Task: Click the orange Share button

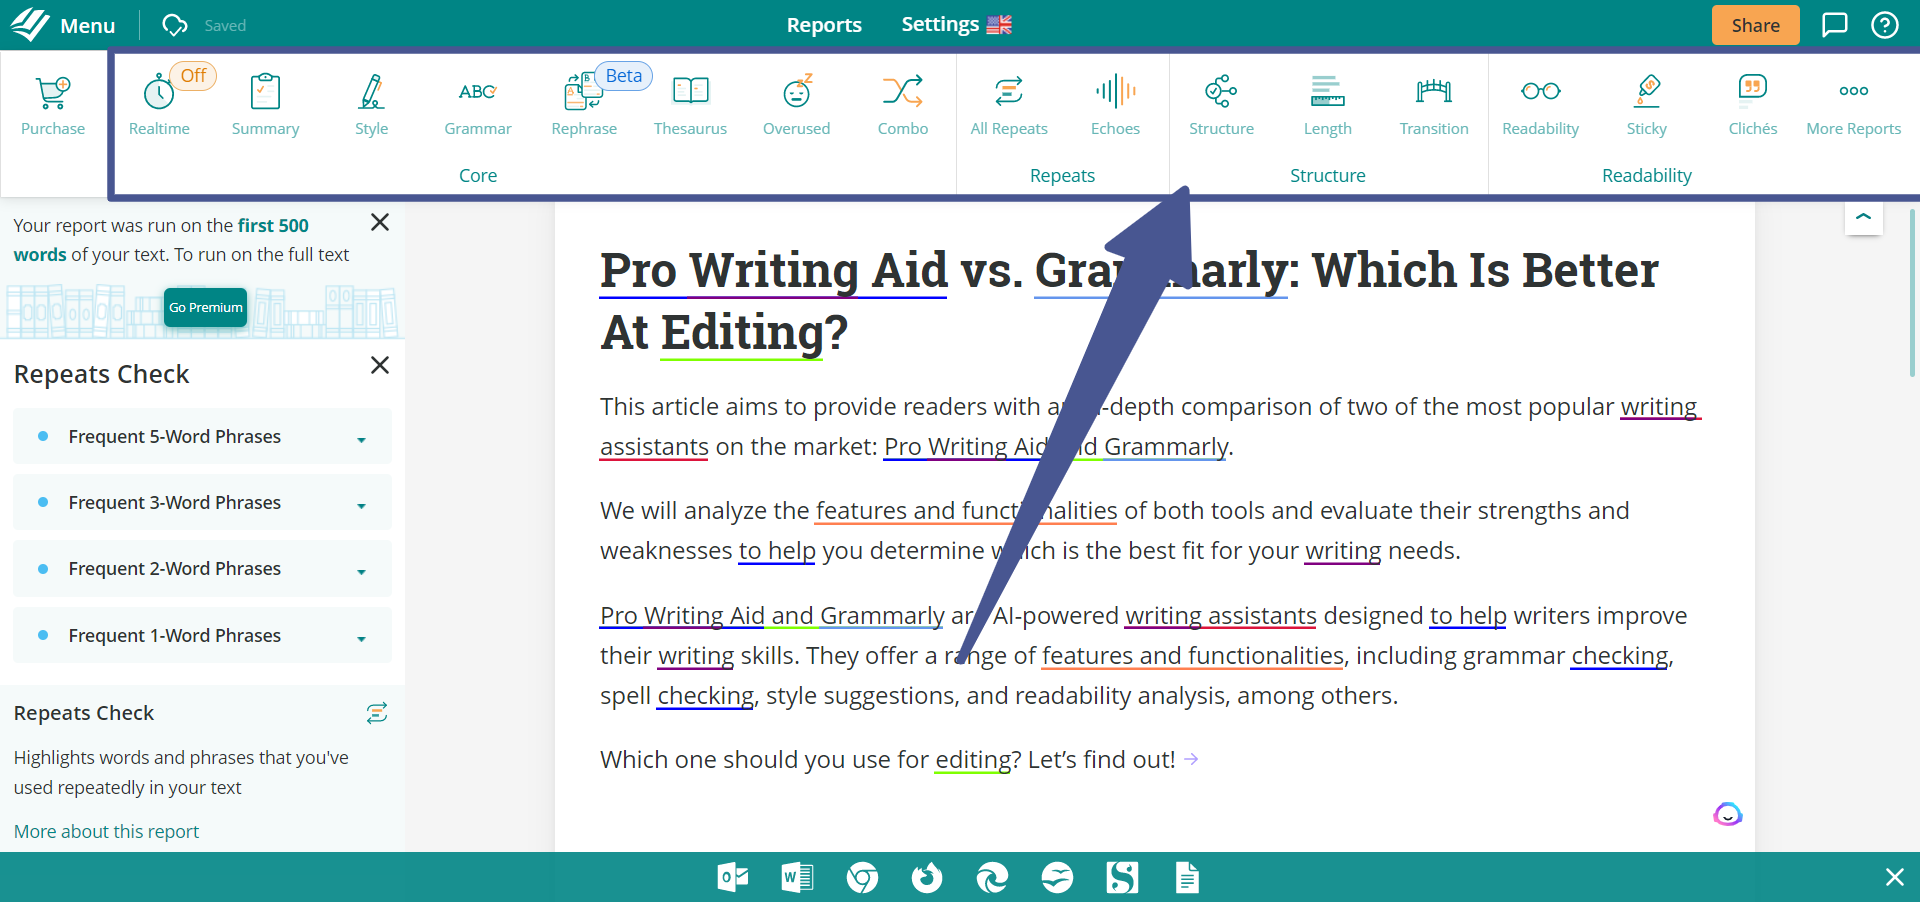Action: point(1755,25)
